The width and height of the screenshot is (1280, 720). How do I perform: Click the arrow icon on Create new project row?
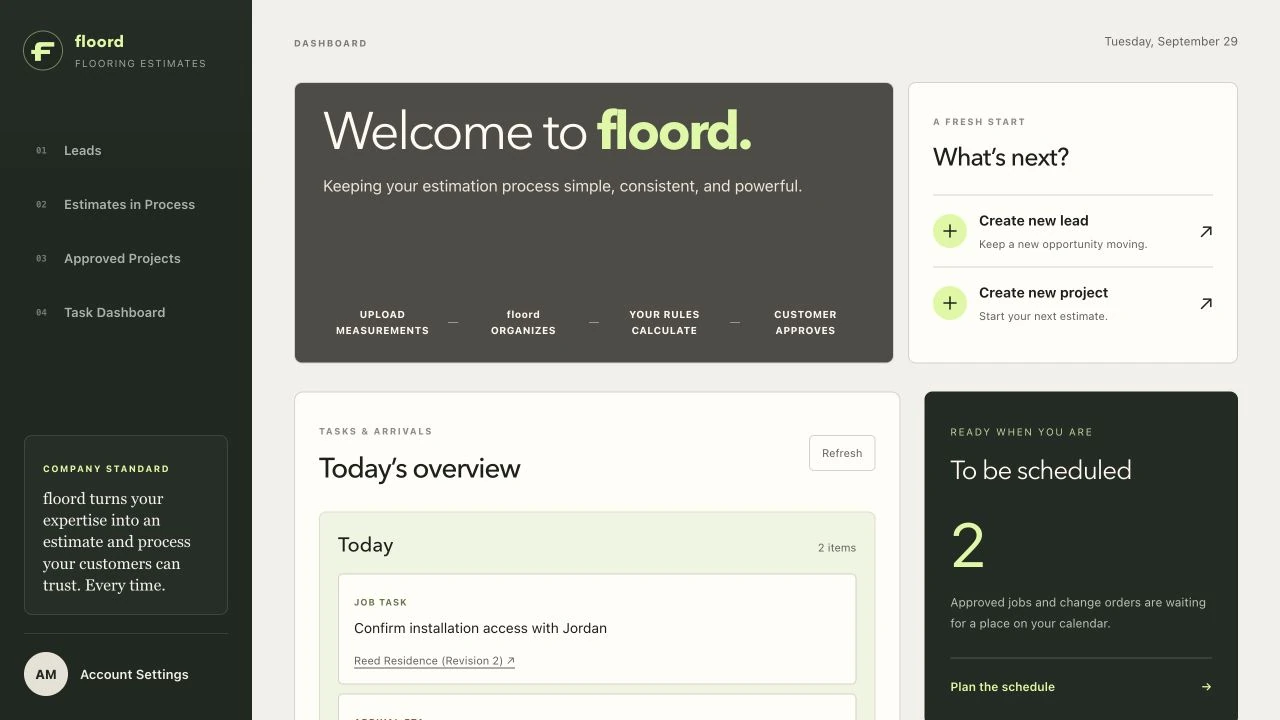pos(1206,303)
